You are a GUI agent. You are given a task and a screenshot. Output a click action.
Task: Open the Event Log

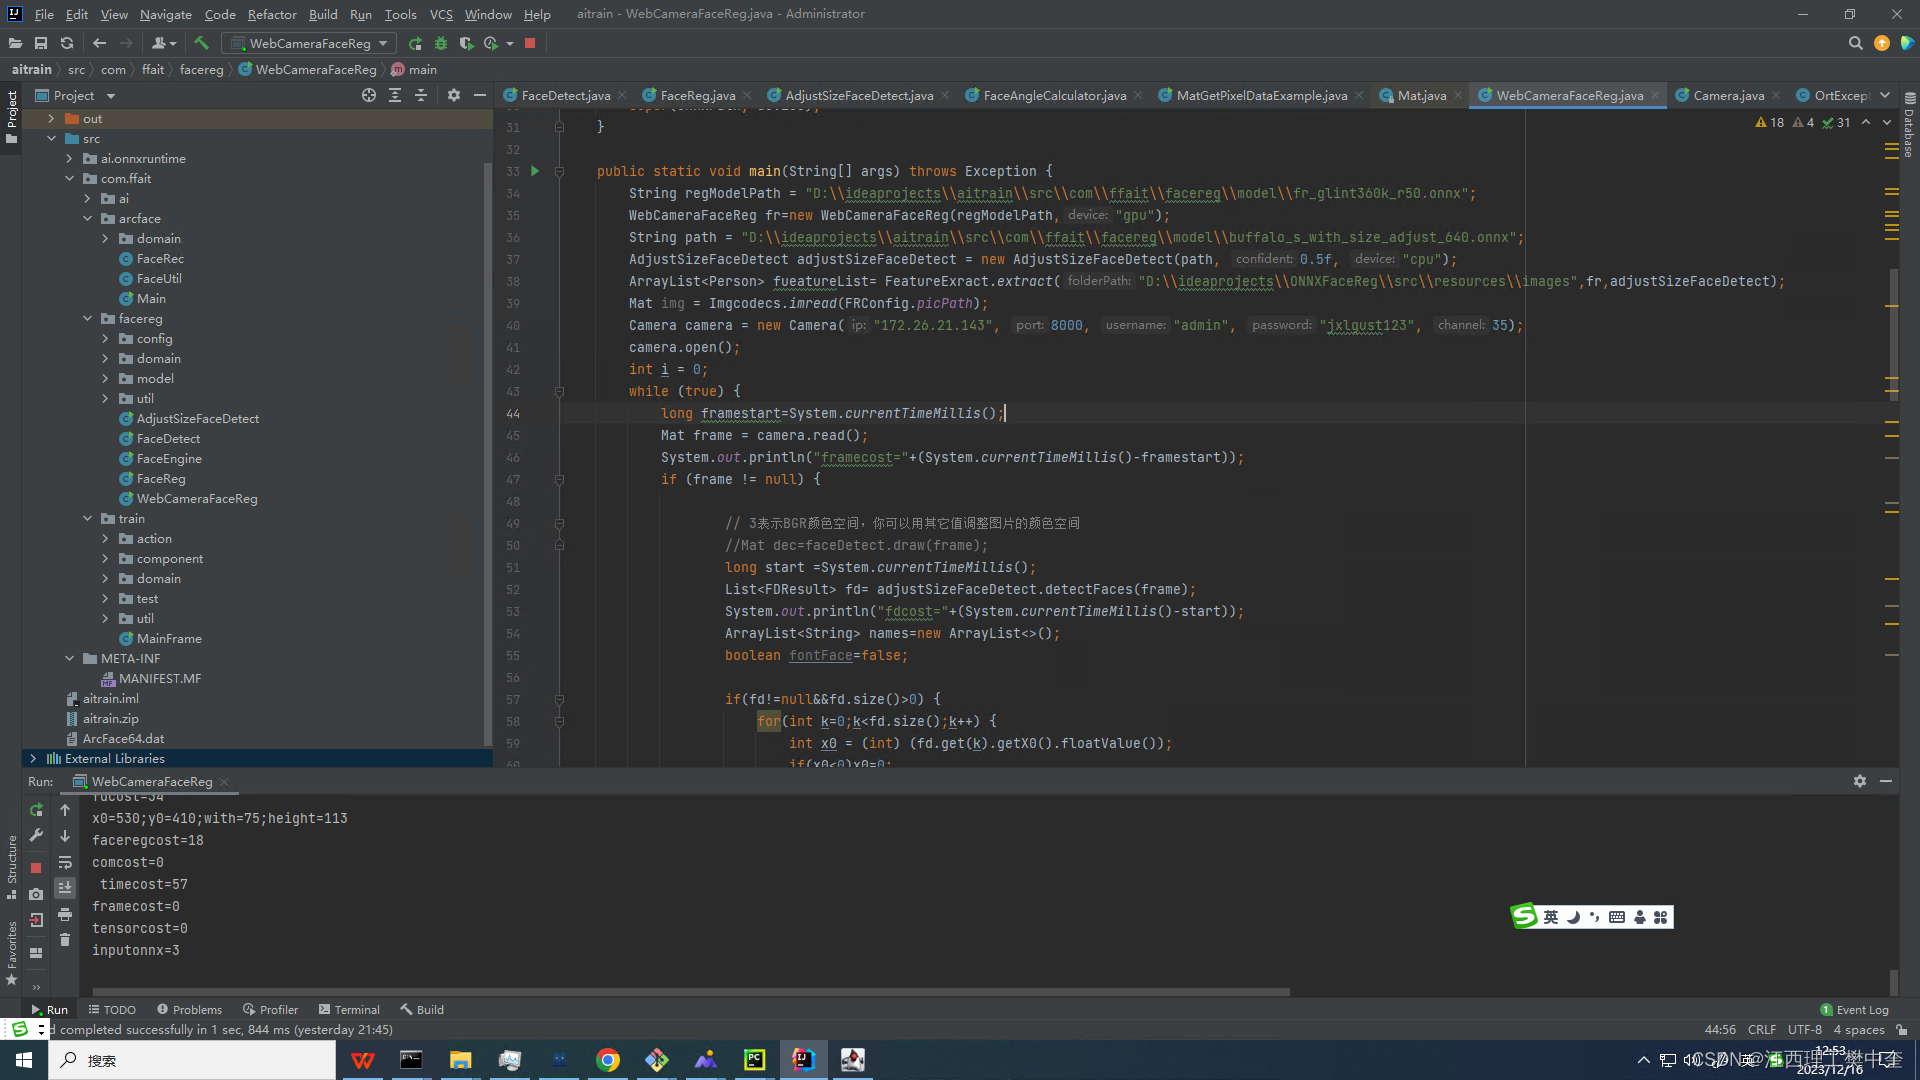point(1854,1009)
